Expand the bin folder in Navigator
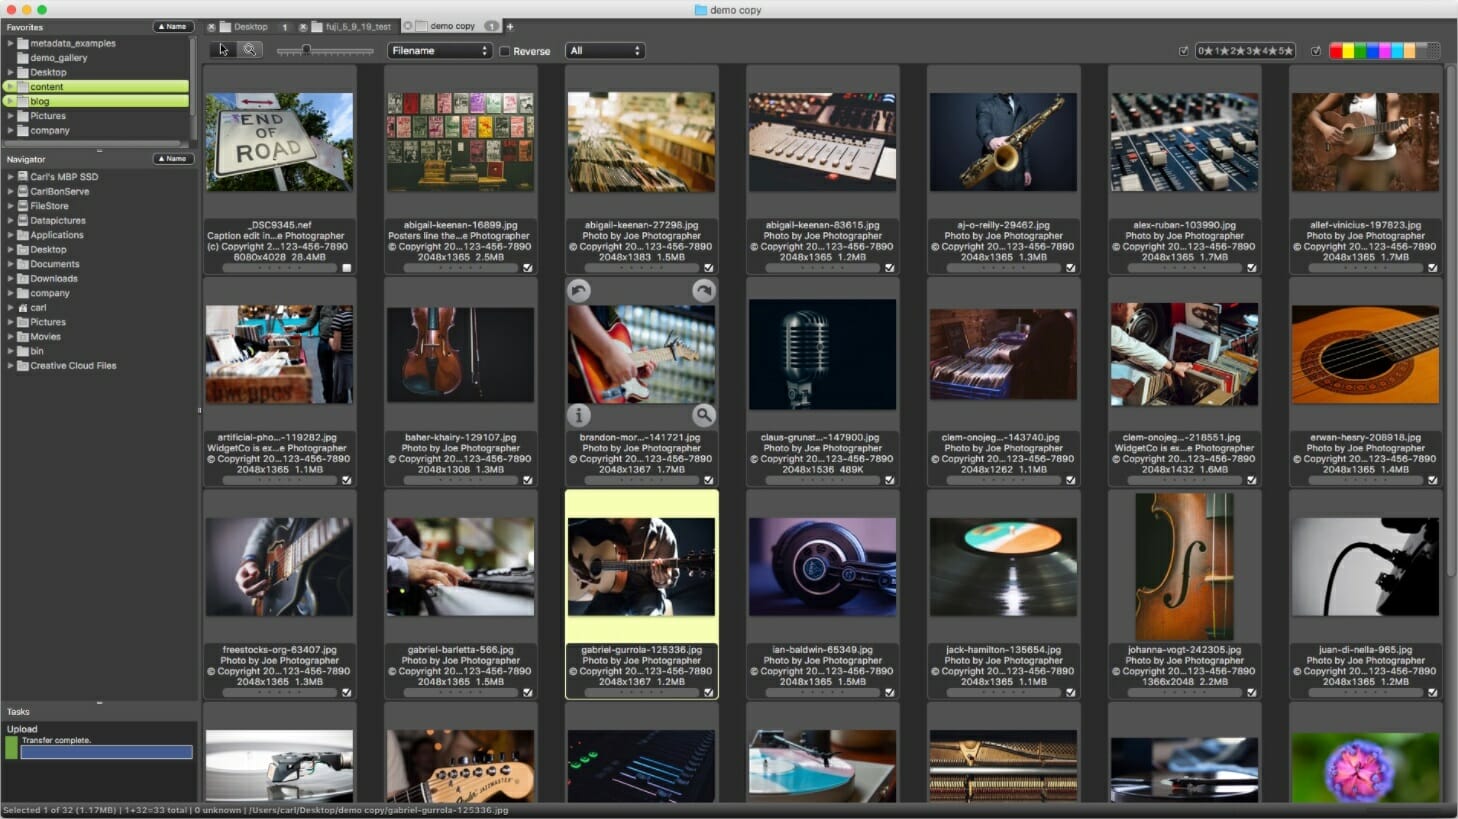This screenshot has width=1458, height=819. click(10, 351)
